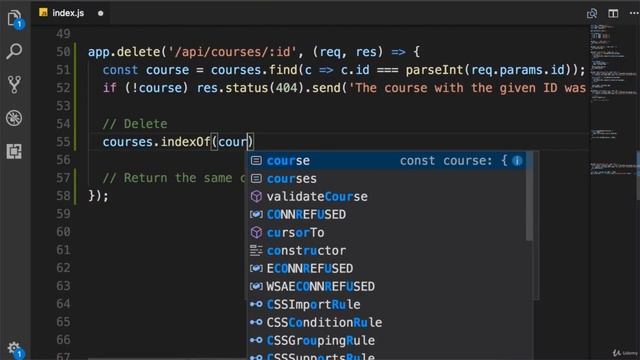This screenshot has height=360, width=640.
Task: Choose the 'CONNREFUSED' suggestion
Action: tap(387, 214)
